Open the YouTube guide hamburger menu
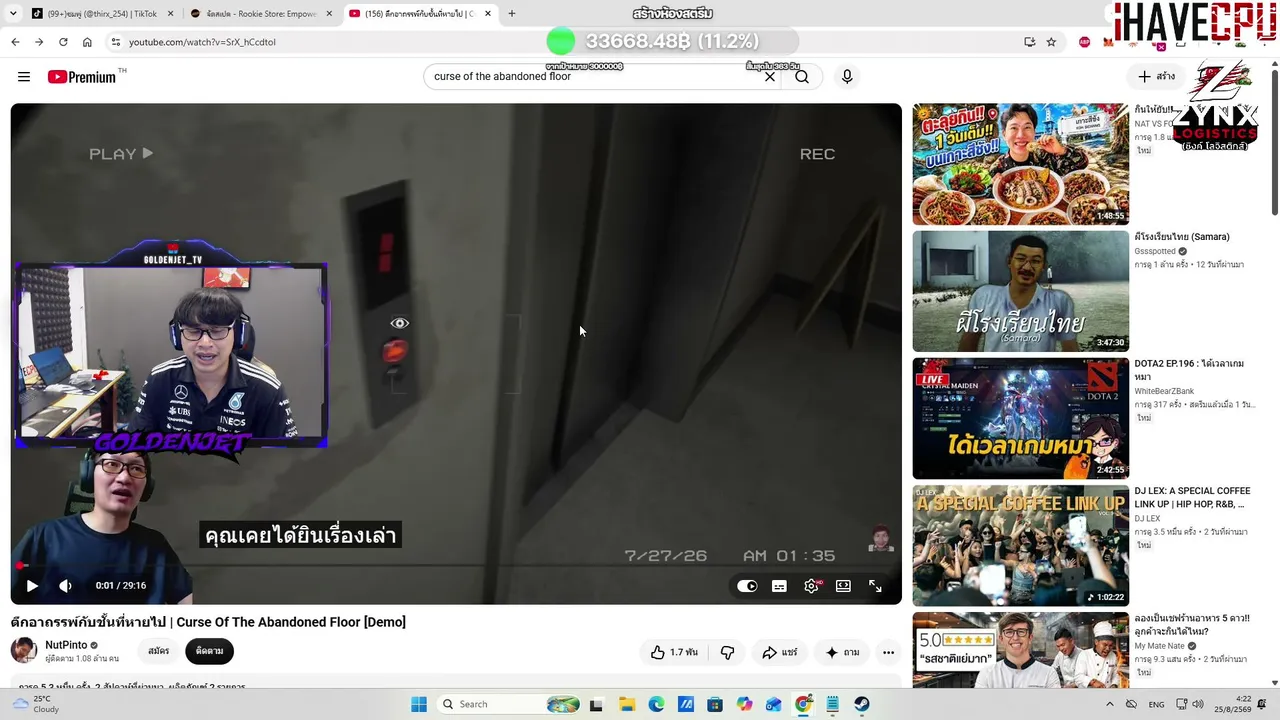 pos(24,77)
